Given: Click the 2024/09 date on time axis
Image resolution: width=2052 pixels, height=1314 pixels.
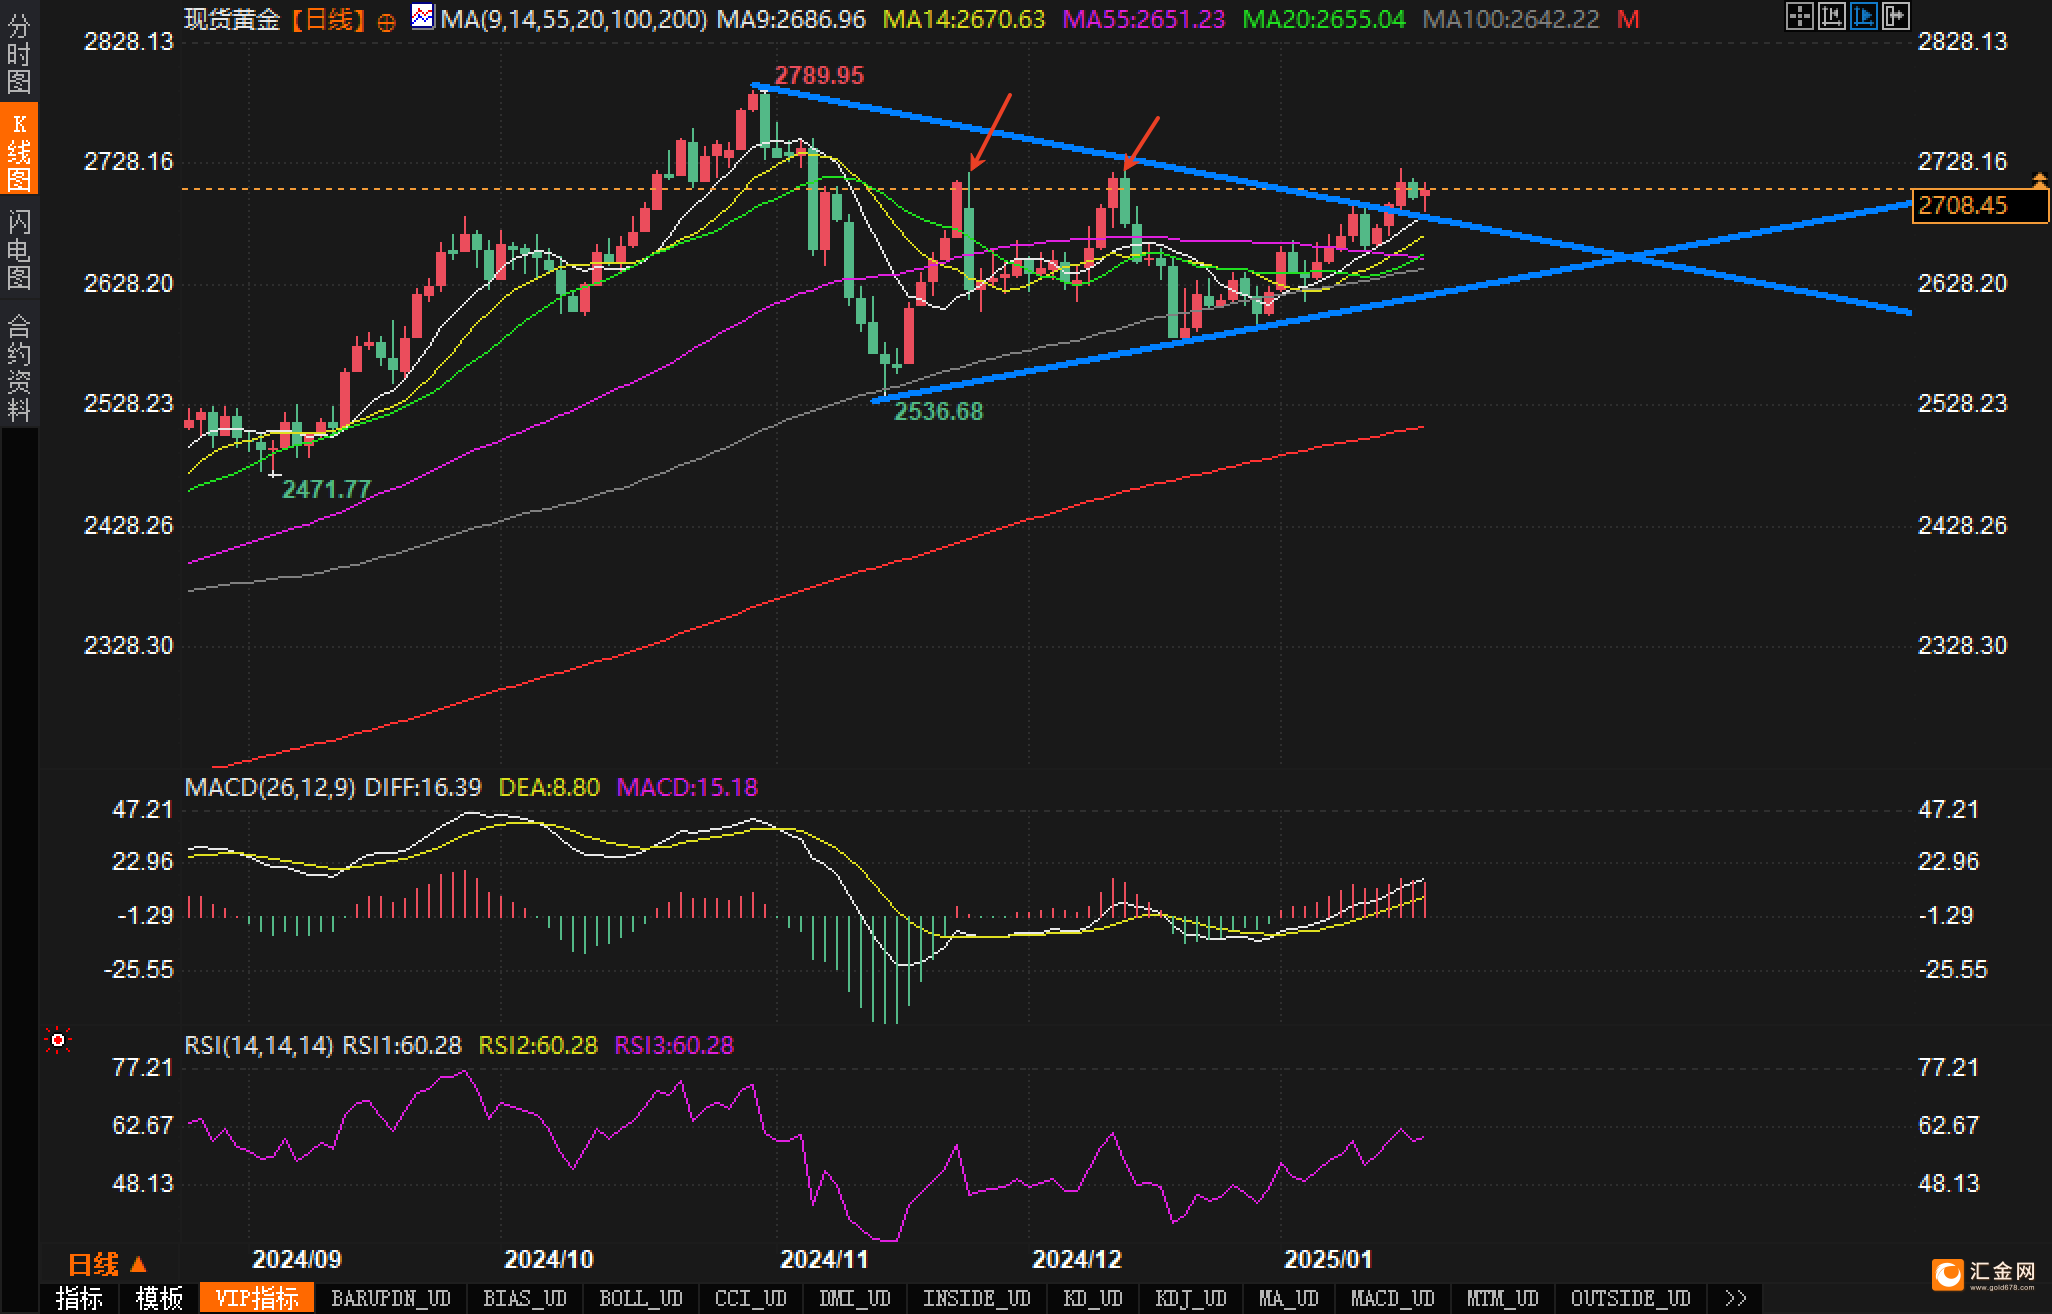Looking at the screenshot, I should pos(296,1259).
